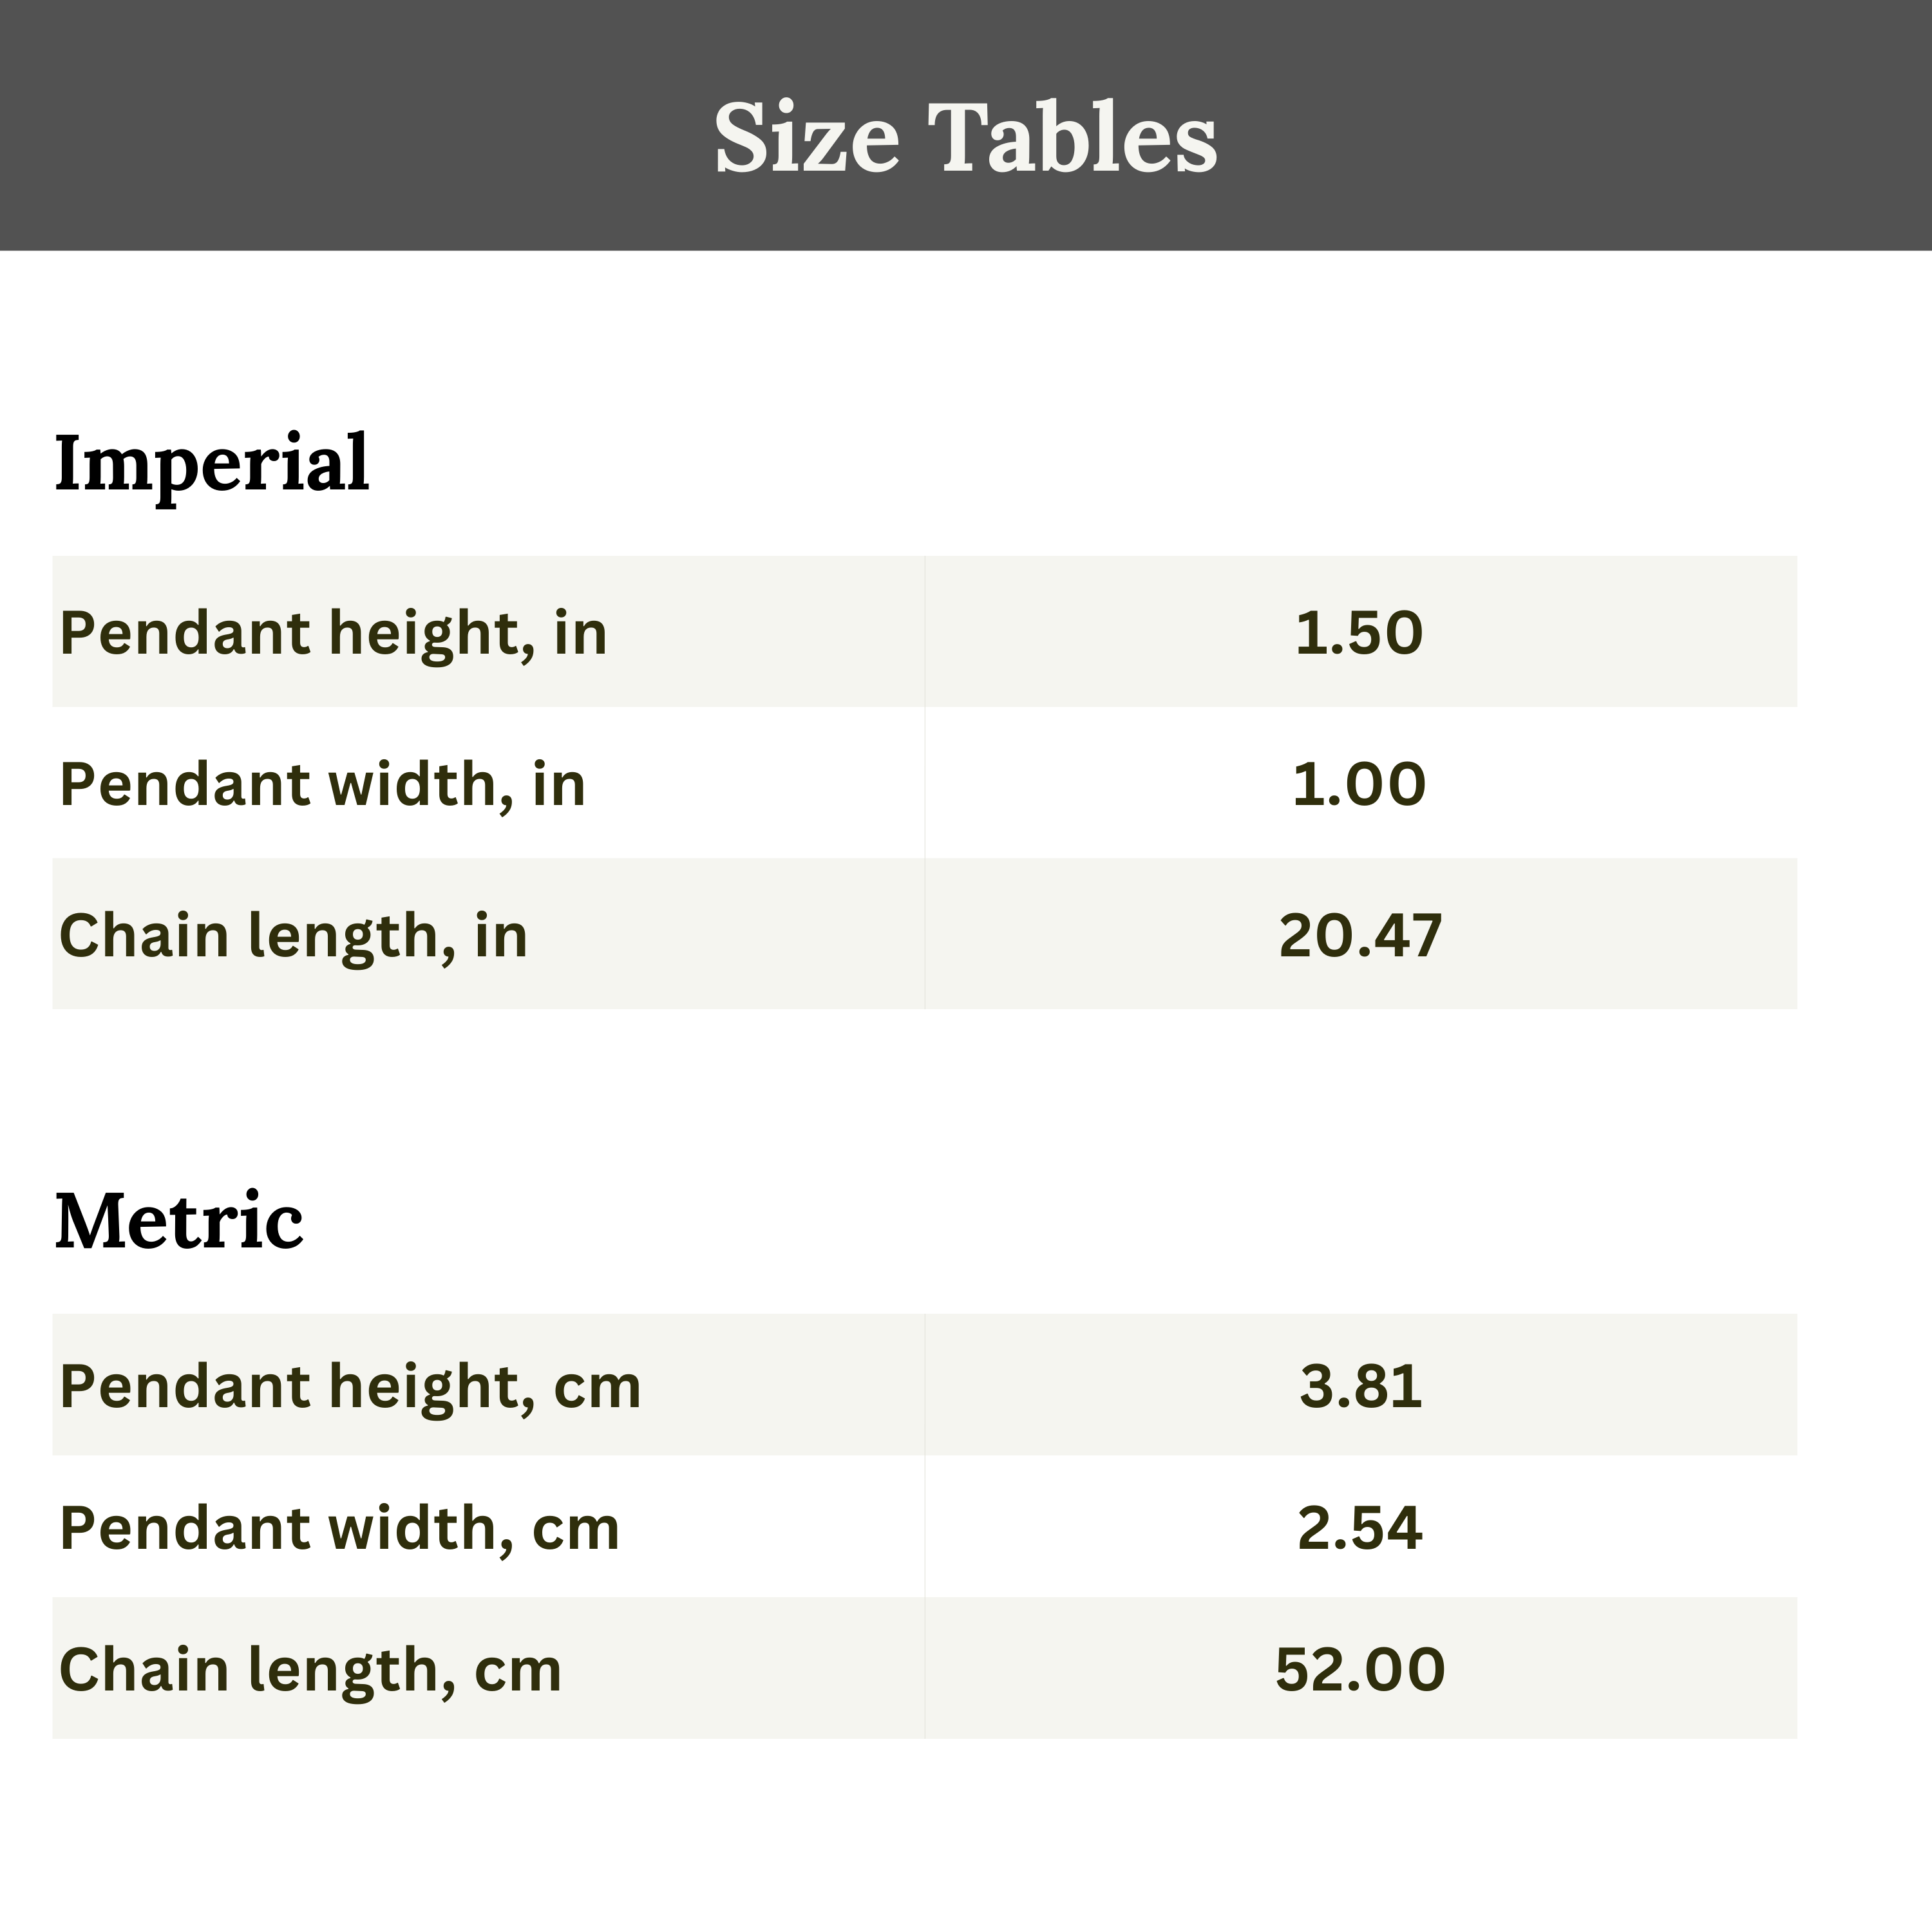Click the Metric table's column divider line

[925, 1527]
